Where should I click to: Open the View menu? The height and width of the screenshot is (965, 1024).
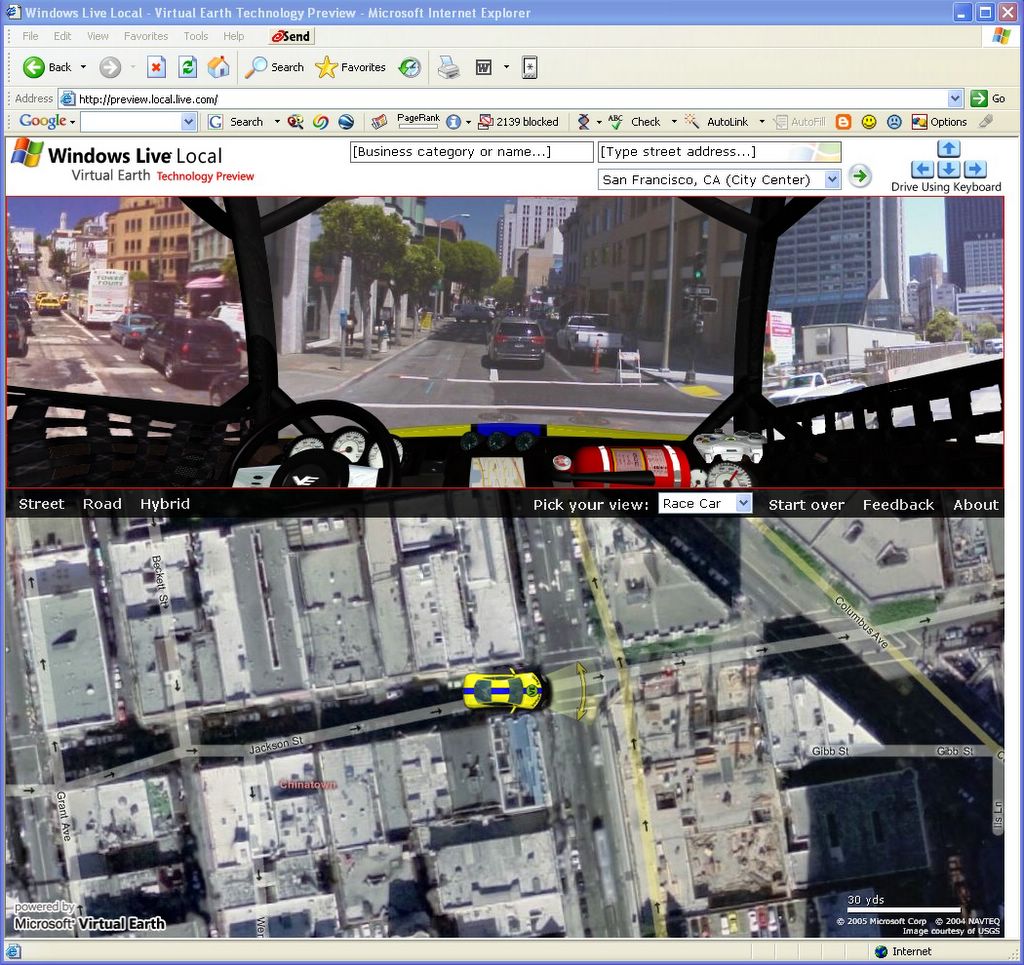coord(98,36)
